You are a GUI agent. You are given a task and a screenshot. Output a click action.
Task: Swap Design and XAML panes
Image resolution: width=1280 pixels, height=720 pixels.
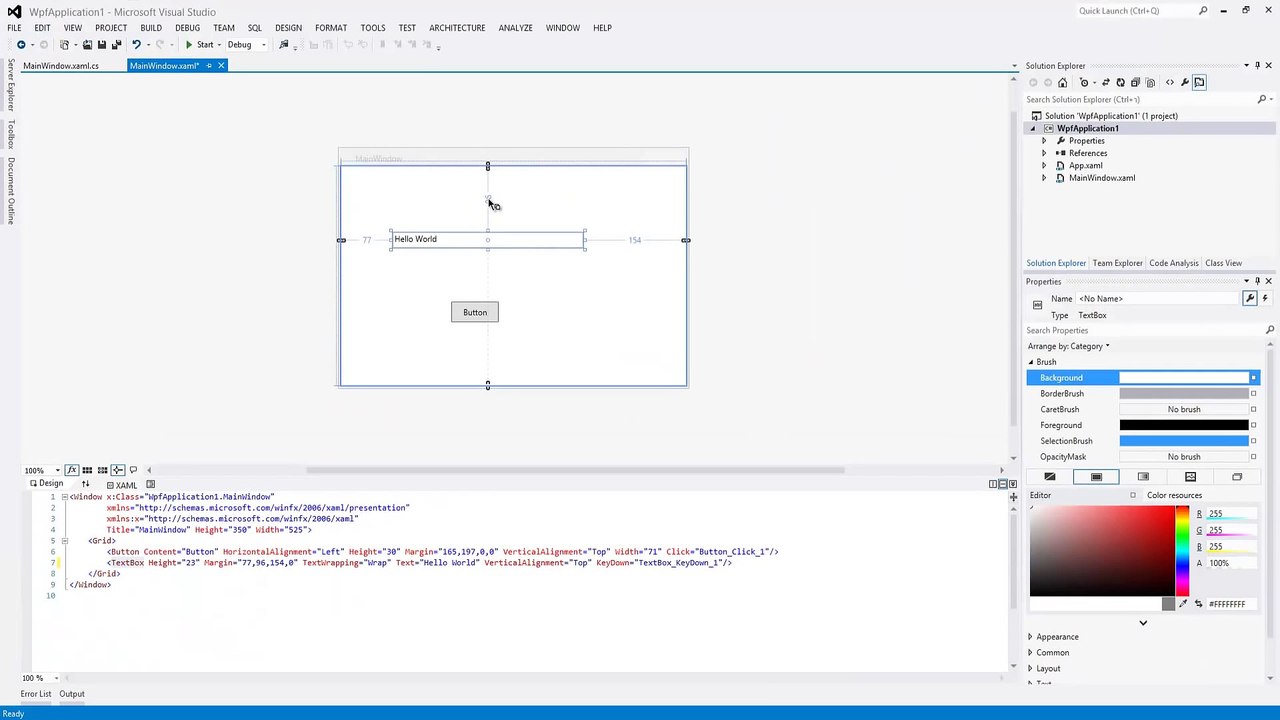[x=85, y=484]
